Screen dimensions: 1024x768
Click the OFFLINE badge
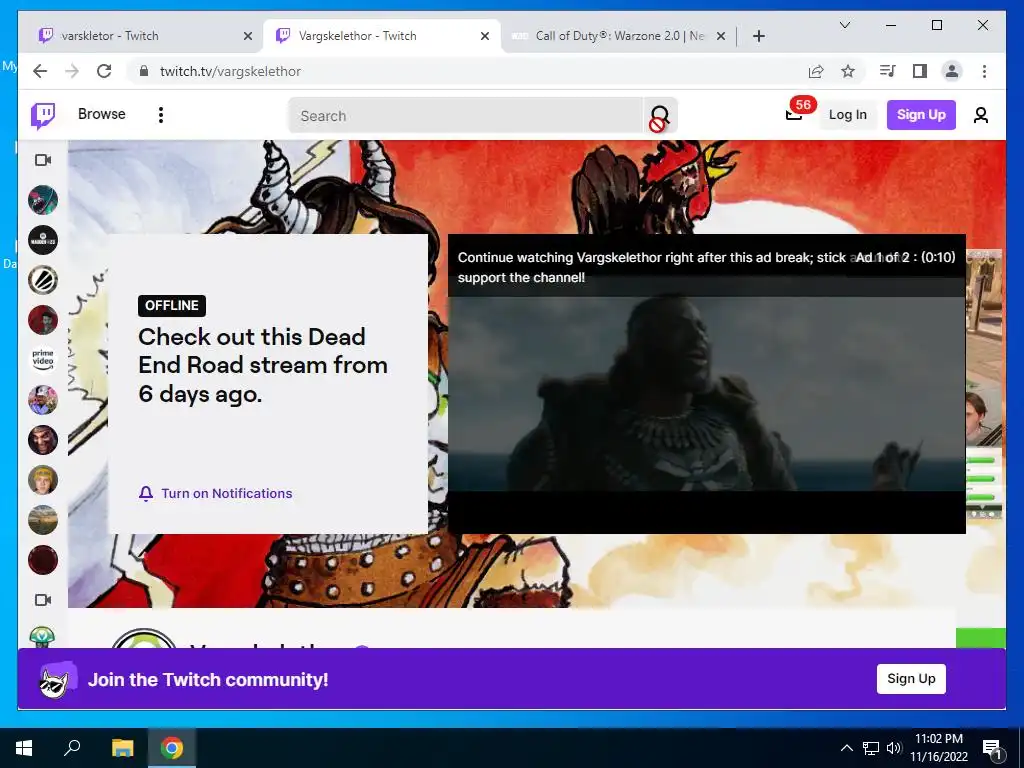[x=172, y=306]
